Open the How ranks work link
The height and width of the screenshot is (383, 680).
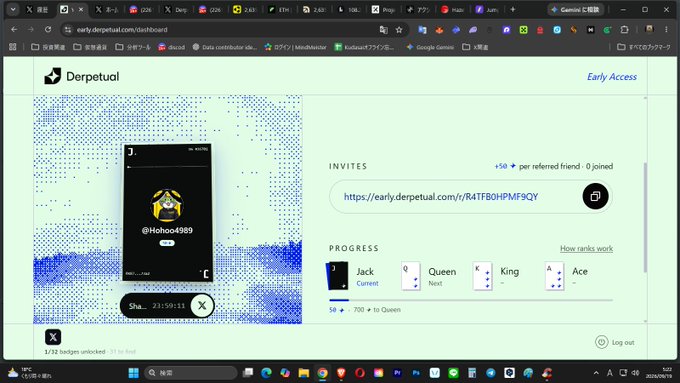[x=586, y=248]
